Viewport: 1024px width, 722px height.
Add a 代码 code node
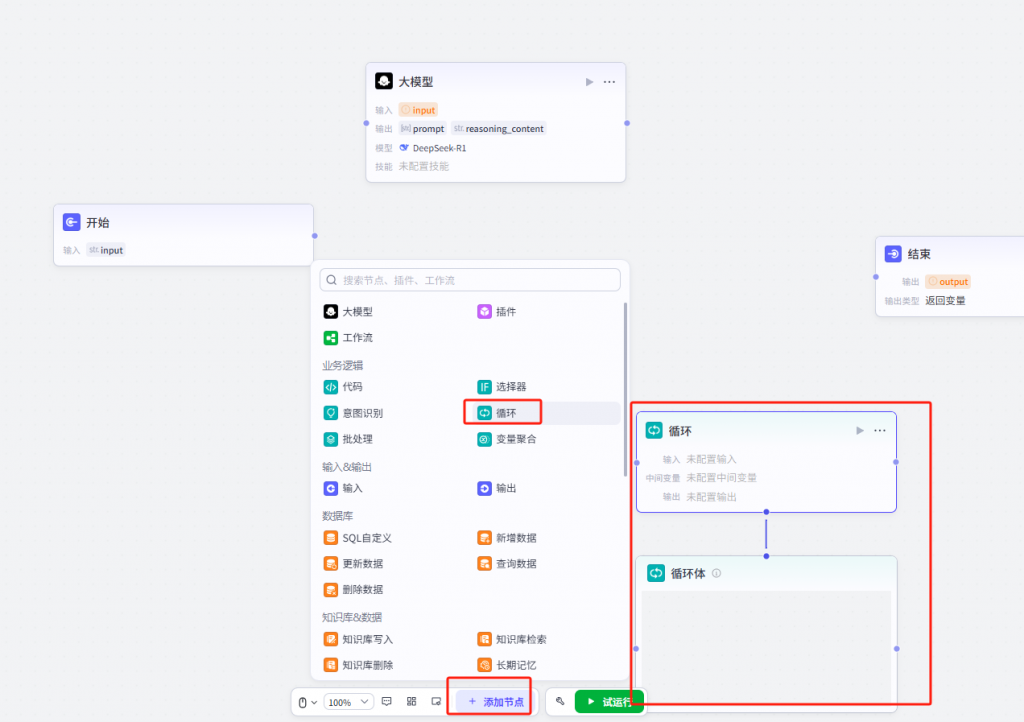[344, 386]
